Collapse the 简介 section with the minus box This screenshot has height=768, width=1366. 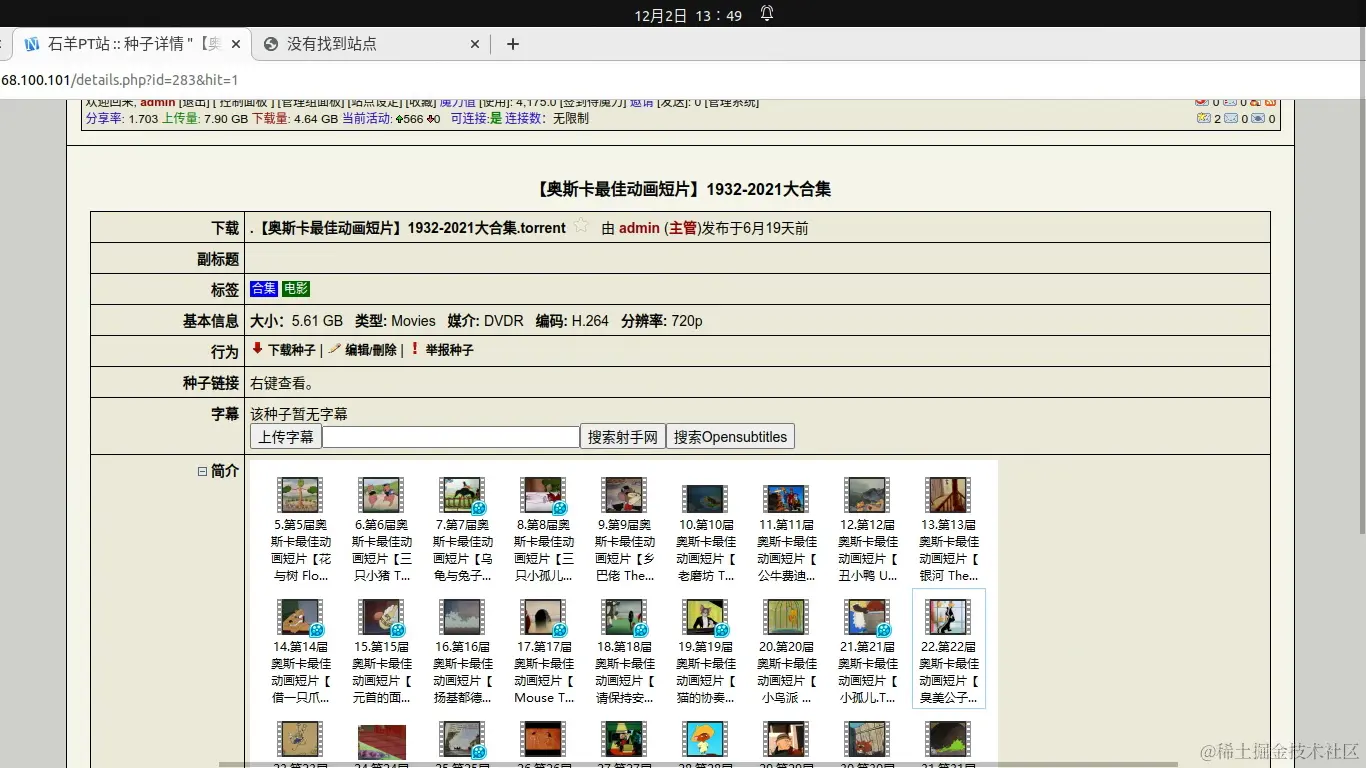[203, 470]
